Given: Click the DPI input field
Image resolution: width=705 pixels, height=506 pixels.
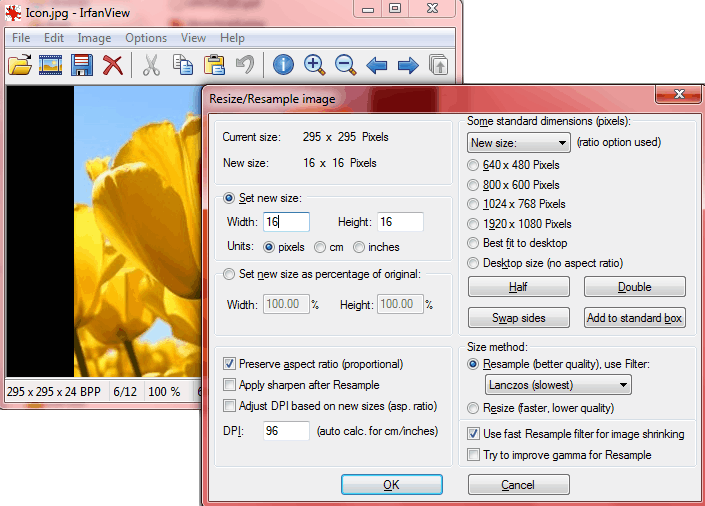Looking at the screenshot, I should pos(286,431).
